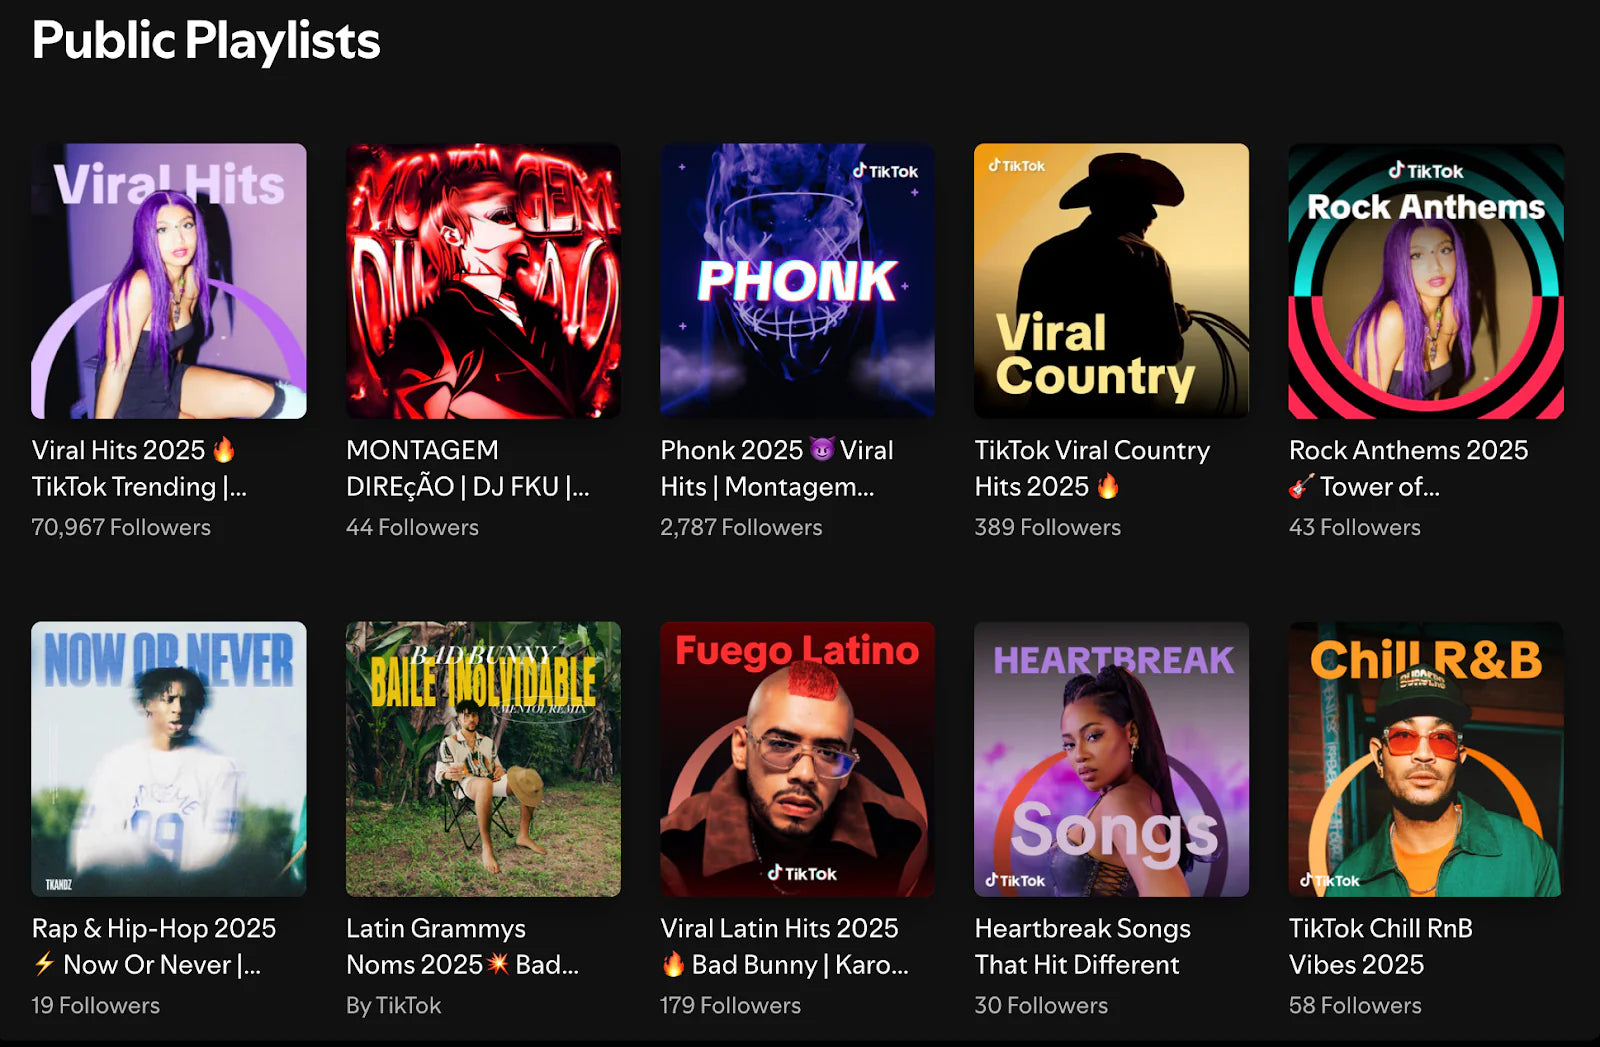The width and height of the screenshot is (1600, 1047).
Task: Click the Rock Anthems playlist cover
Action: 1425,281
